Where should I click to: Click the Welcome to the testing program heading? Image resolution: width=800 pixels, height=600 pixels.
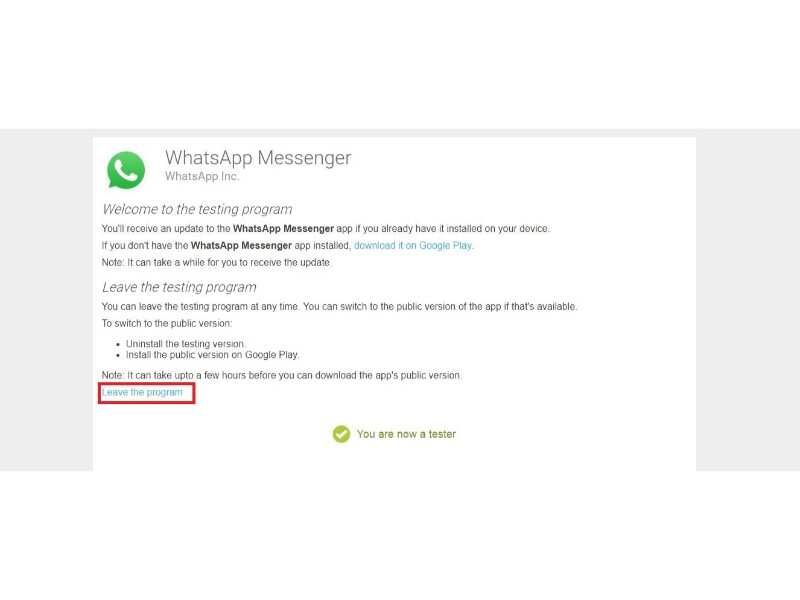coord(197,209)
